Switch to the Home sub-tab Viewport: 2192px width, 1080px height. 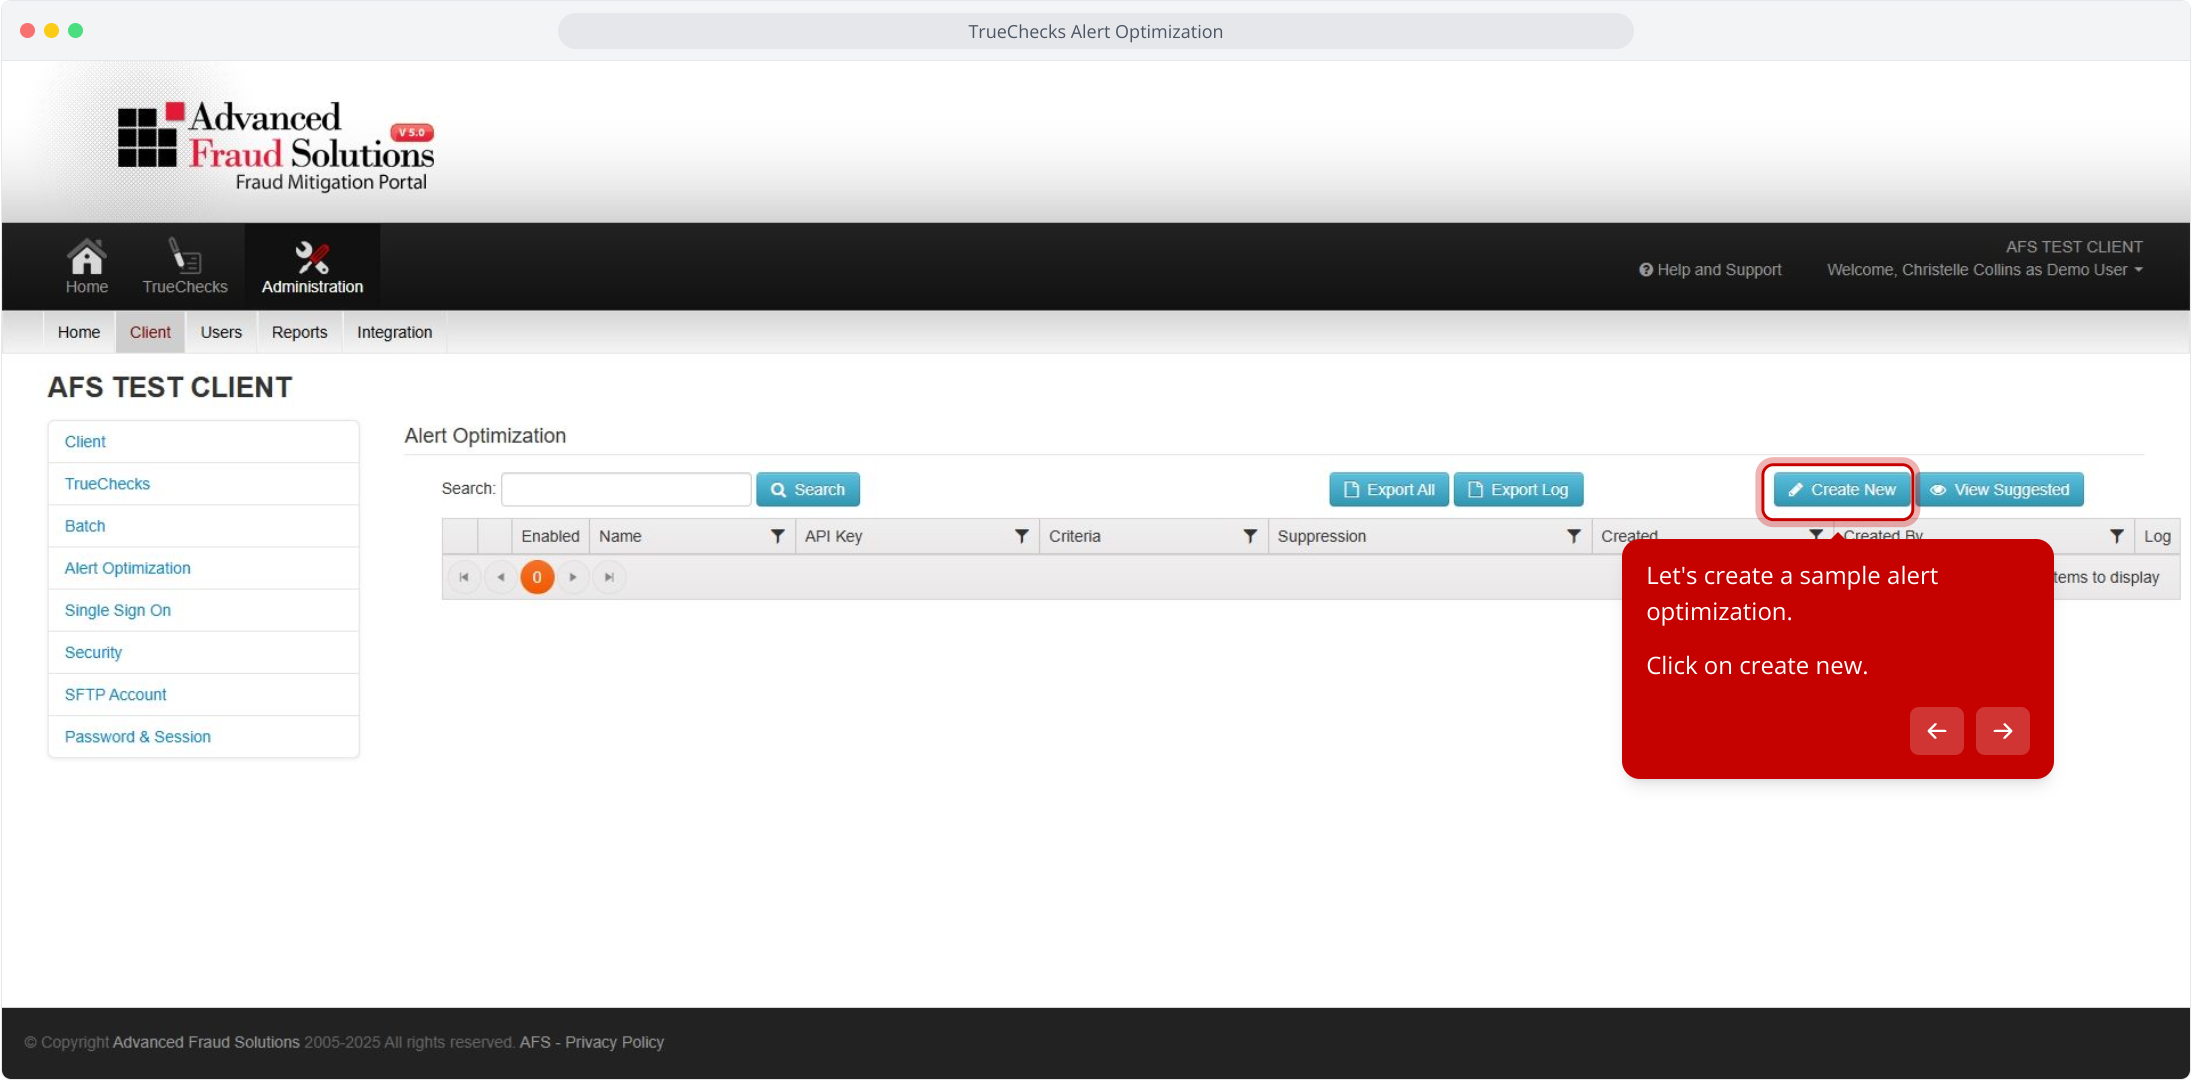pyautogui.click(x=79, y=332)
